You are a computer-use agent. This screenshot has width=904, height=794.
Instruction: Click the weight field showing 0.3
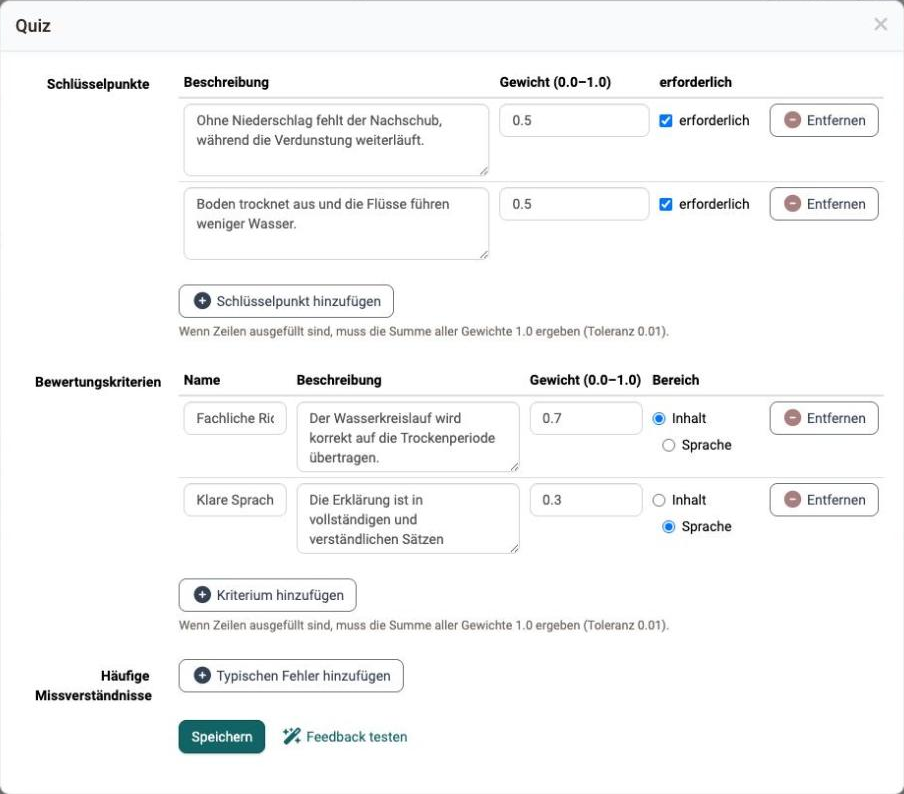click(586, 500)
